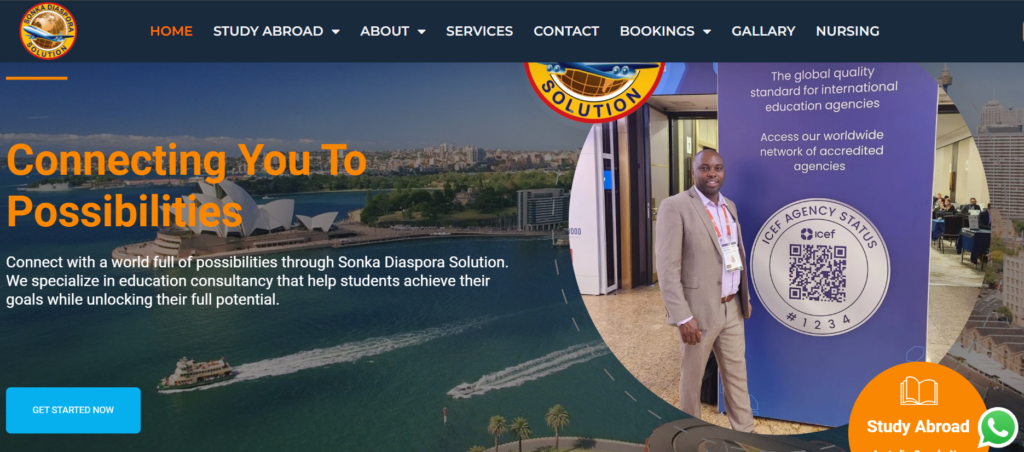Open the Contact page link
1024x452 pixels.
tap(566, 31)
